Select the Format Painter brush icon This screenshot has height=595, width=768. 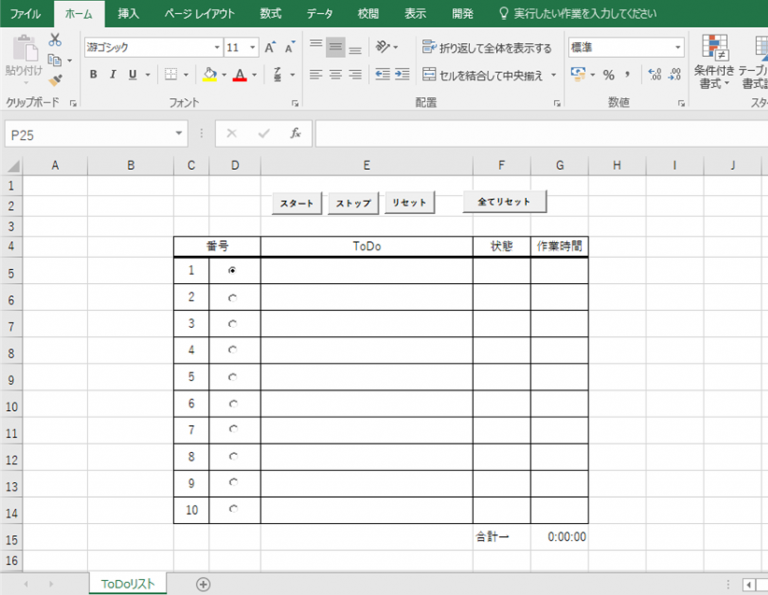(55, 80)
